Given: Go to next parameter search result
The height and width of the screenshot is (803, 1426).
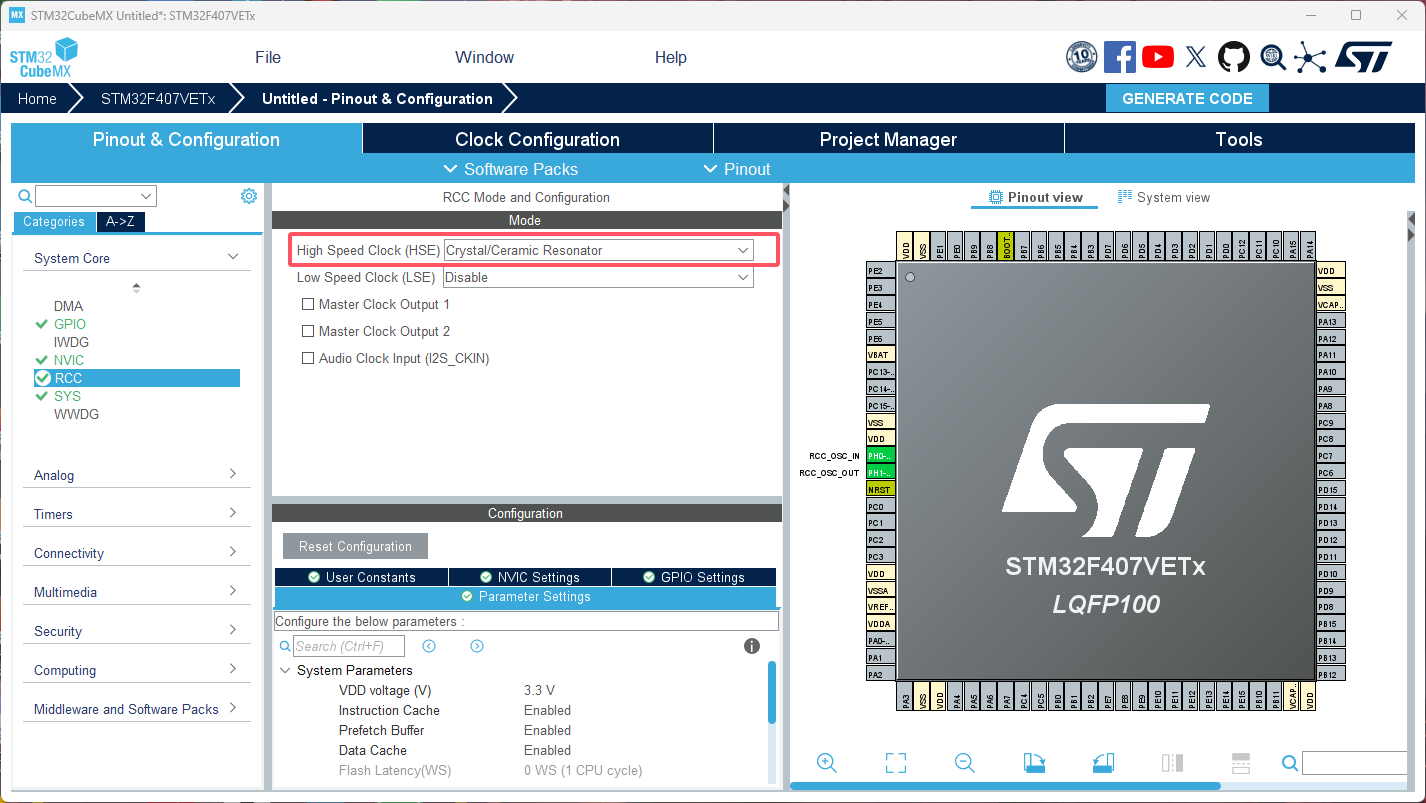Looking at the screenshot, I should pyautogui.click(x=477, y=646).
